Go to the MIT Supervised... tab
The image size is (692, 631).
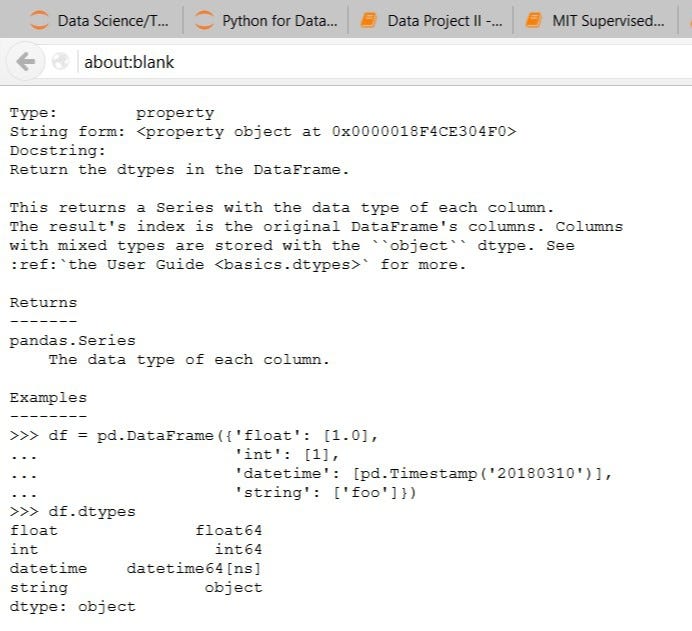click(607, 20)
